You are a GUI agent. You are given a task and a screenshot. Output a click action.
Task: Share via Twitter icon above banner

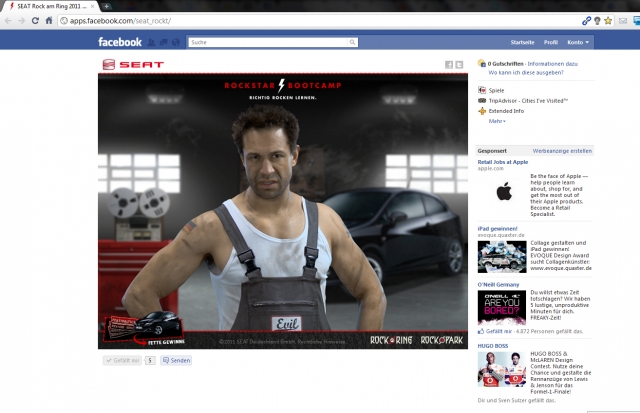[459, 64]
